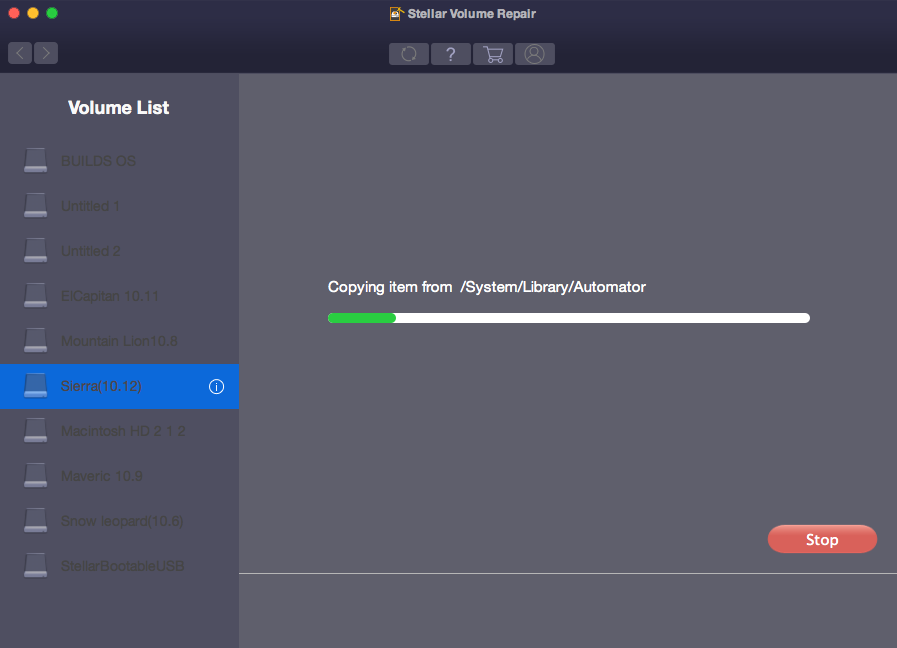The image size is (897, 648).
Task: Click the Volume List heading
Action: coord(118,108)
